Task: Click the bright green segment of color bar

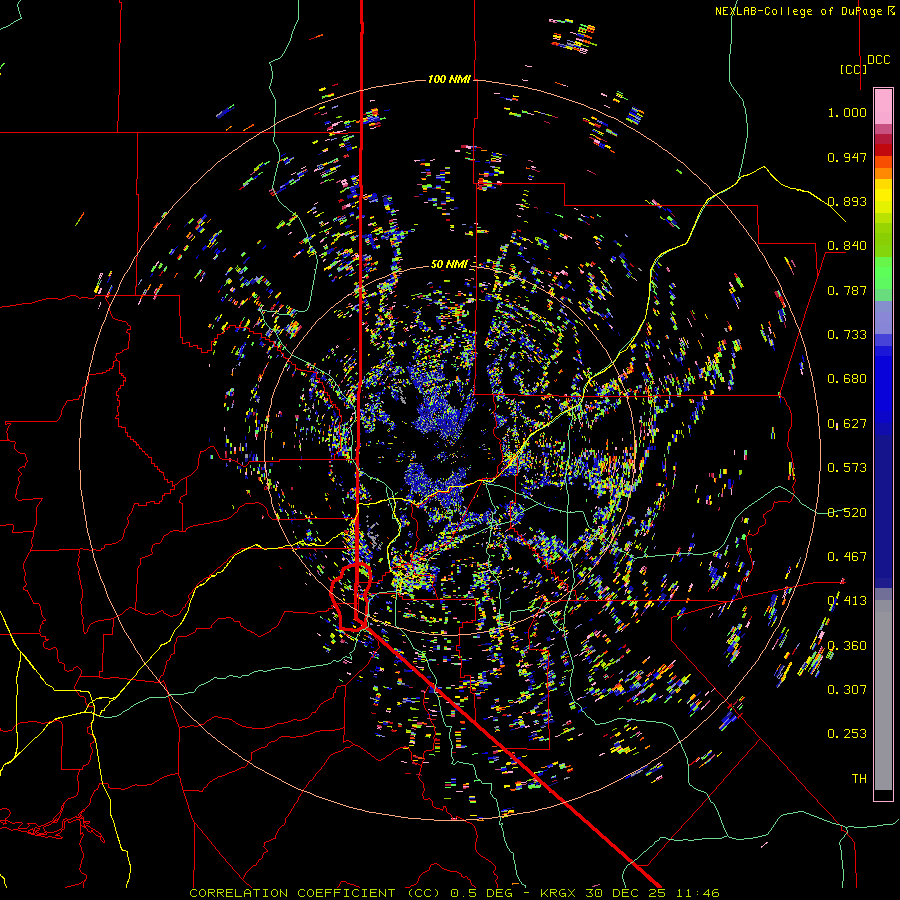Action: [x=883, y=273]
